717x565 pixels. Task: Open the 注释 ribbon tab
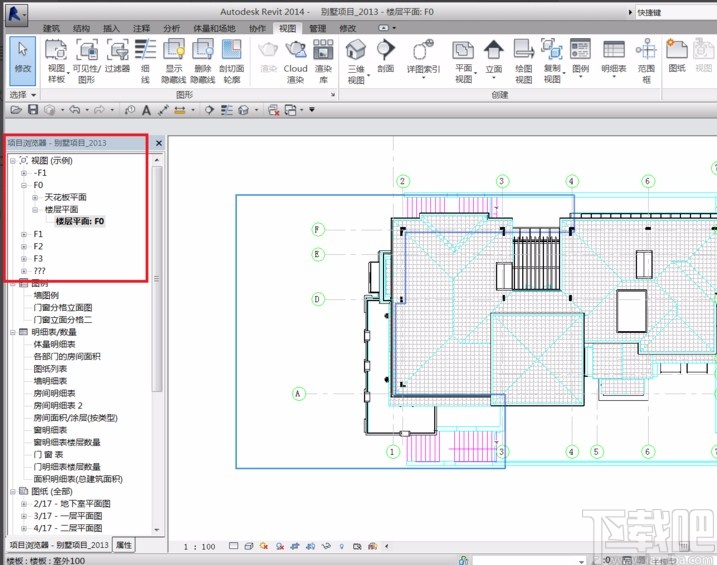141,28
